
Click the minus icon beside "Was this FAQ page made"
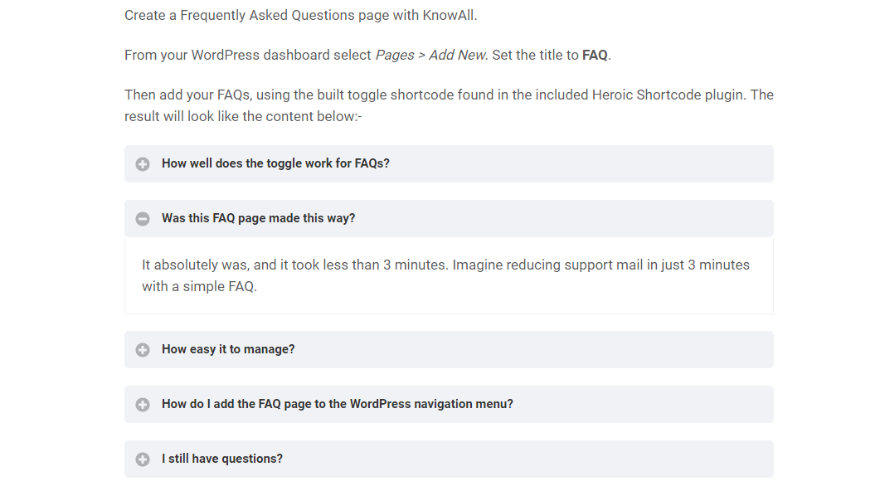click(x=143, y=218)
